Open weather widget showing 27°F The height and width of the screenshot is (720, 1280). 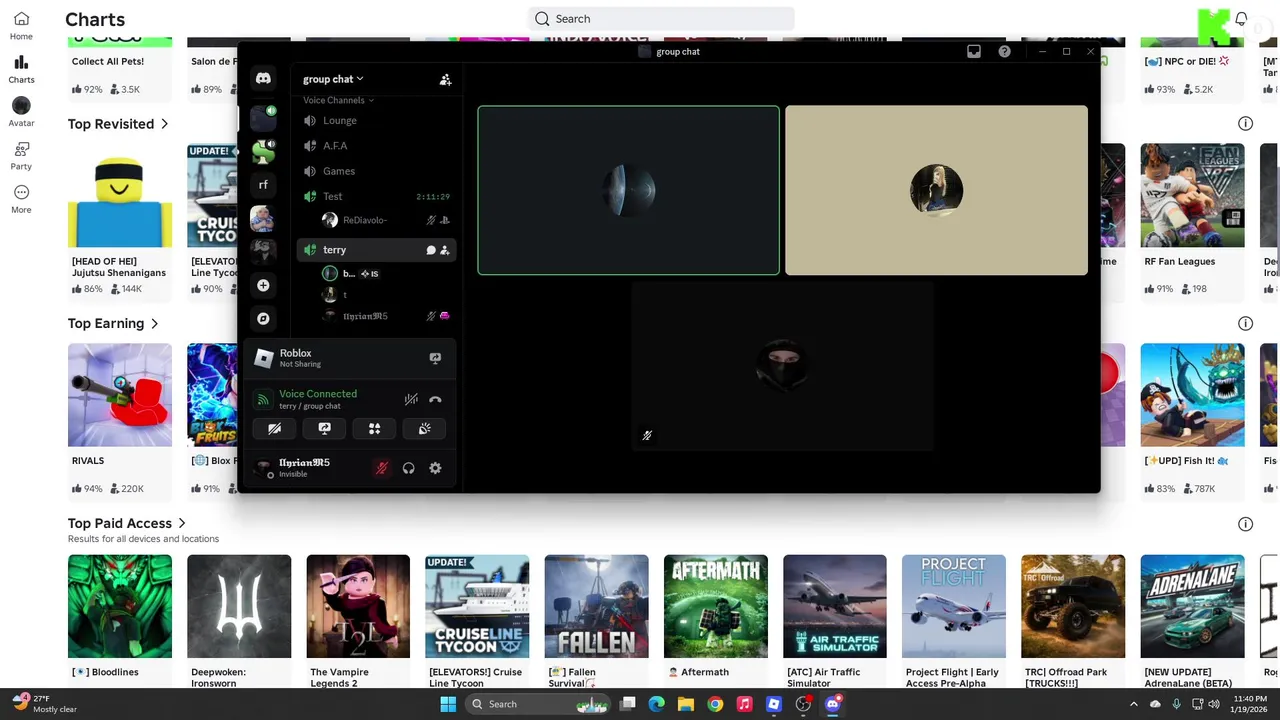[45, 704]
